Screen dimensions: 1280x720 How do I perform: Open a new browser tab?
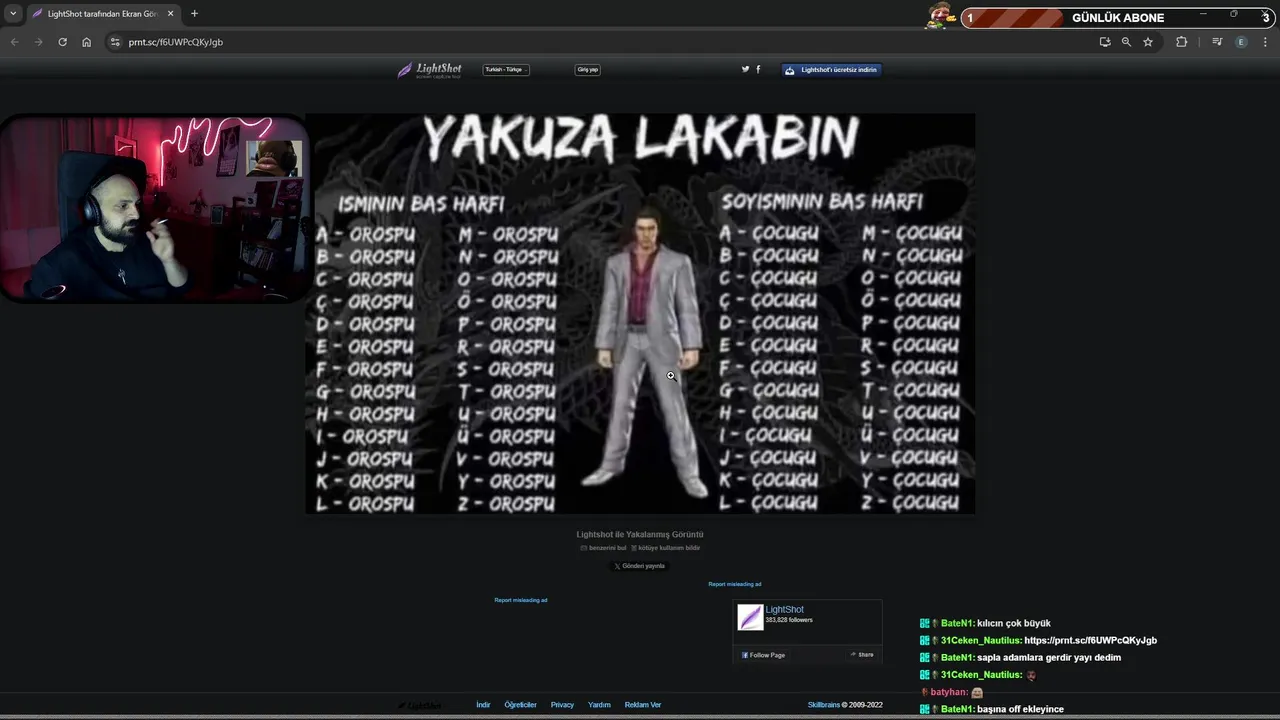(x=194, y=14)
